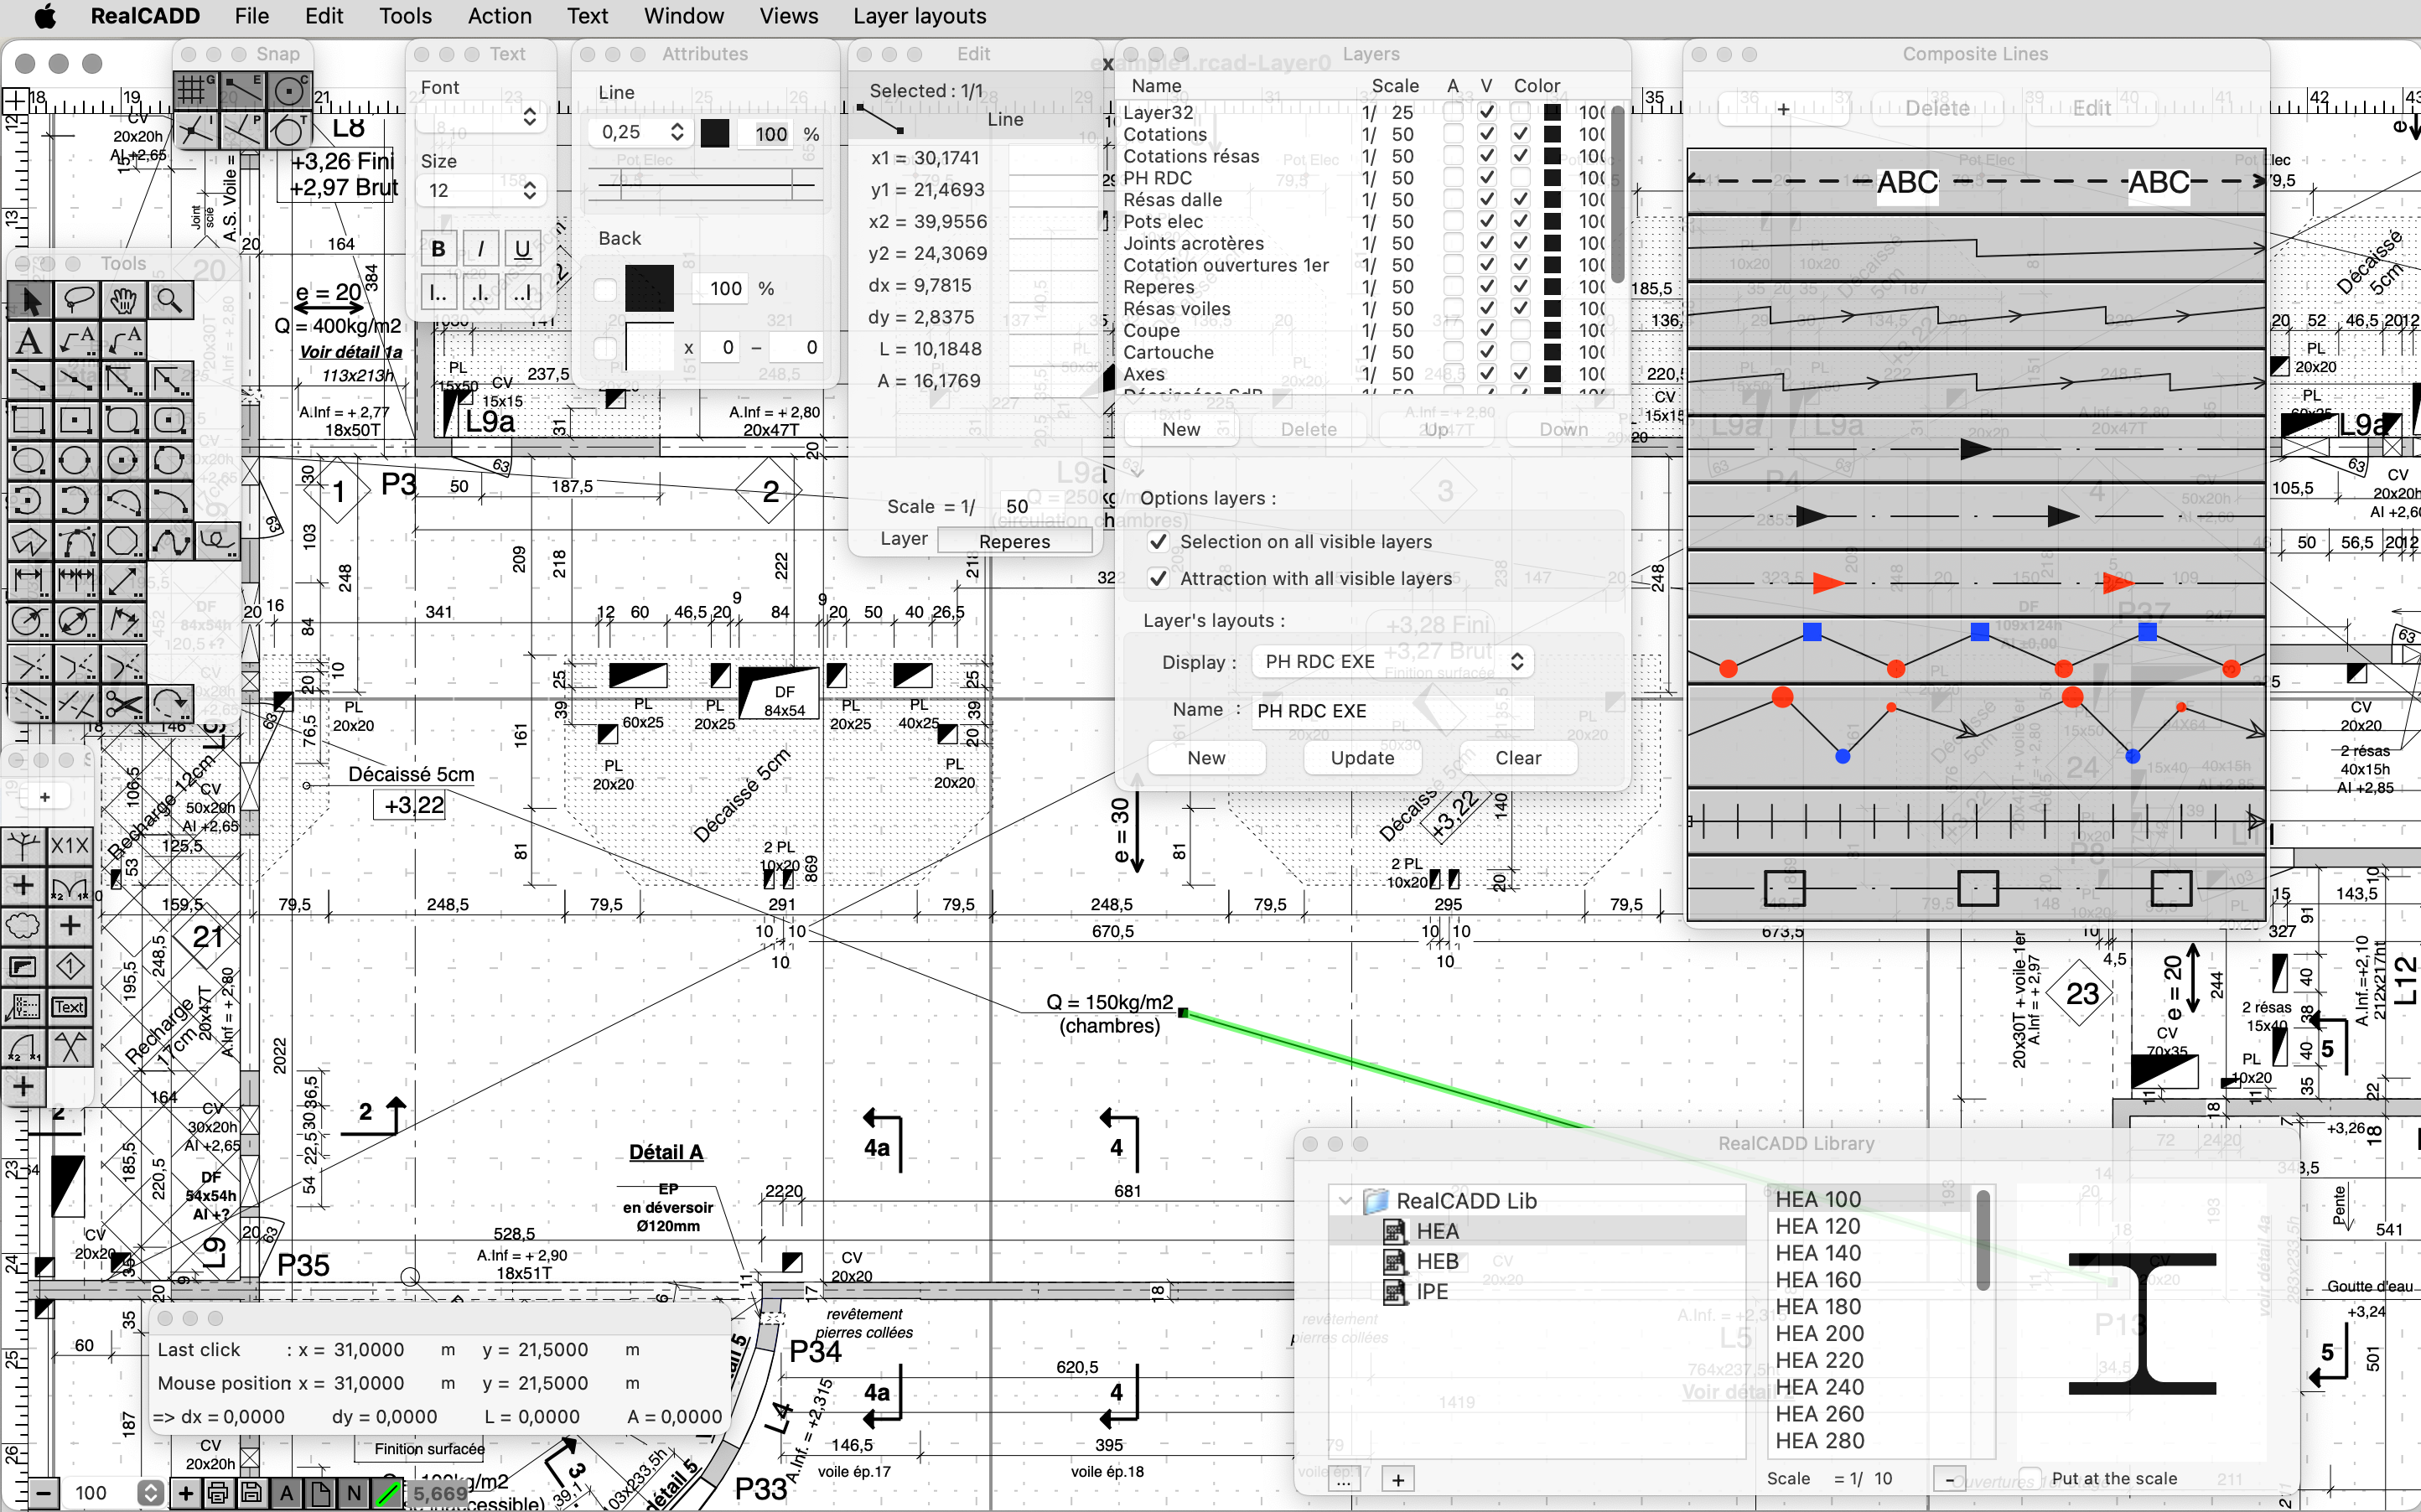The height and width of the screenshot is (1512, 2421).
Task: Open the Window menu
Action: tap(683, 16)
